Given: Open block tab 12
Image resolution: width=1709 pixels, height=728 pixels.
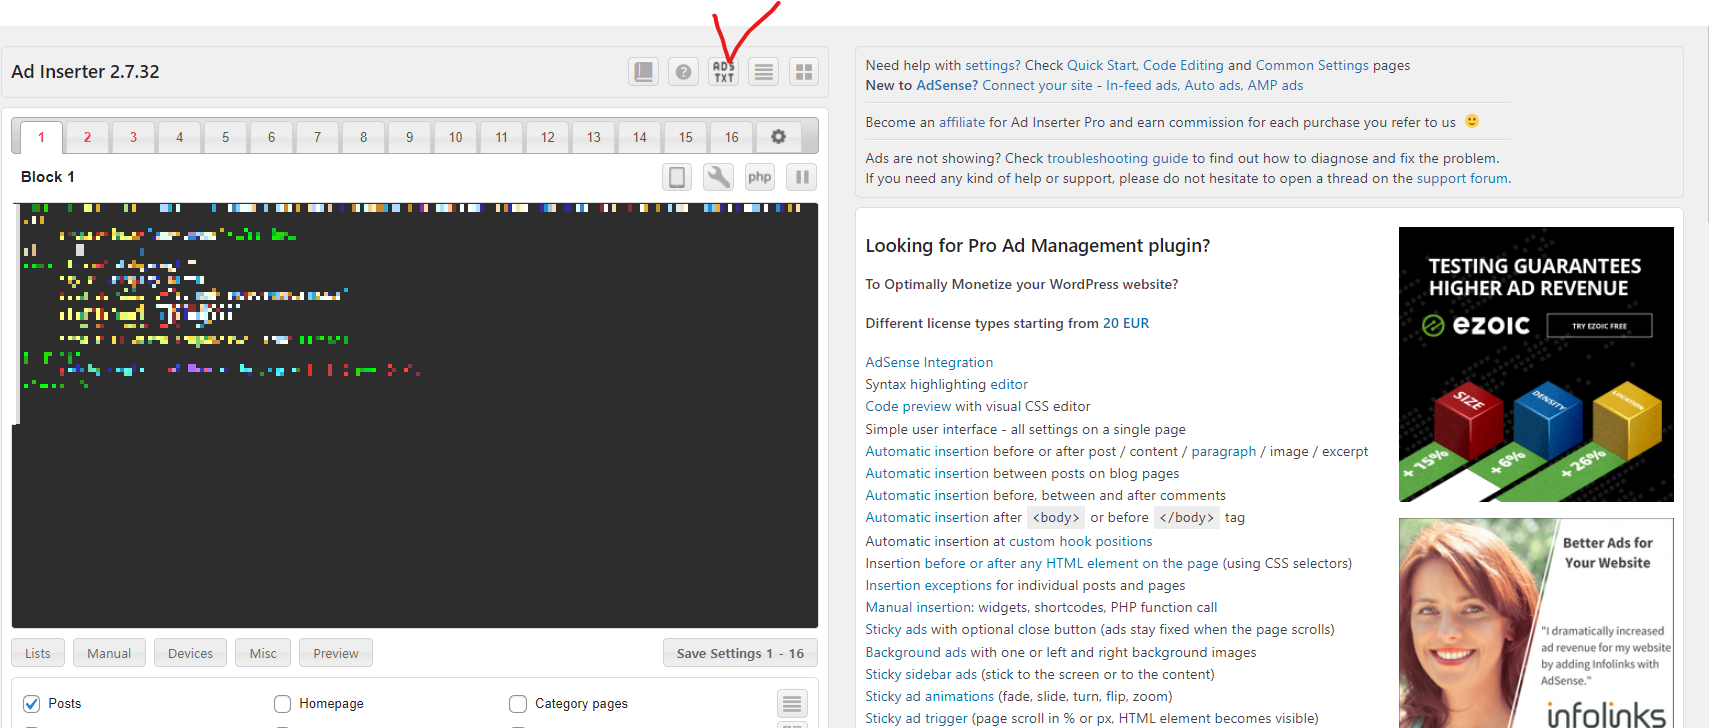Looking at the screenshot, I should 547,137.
